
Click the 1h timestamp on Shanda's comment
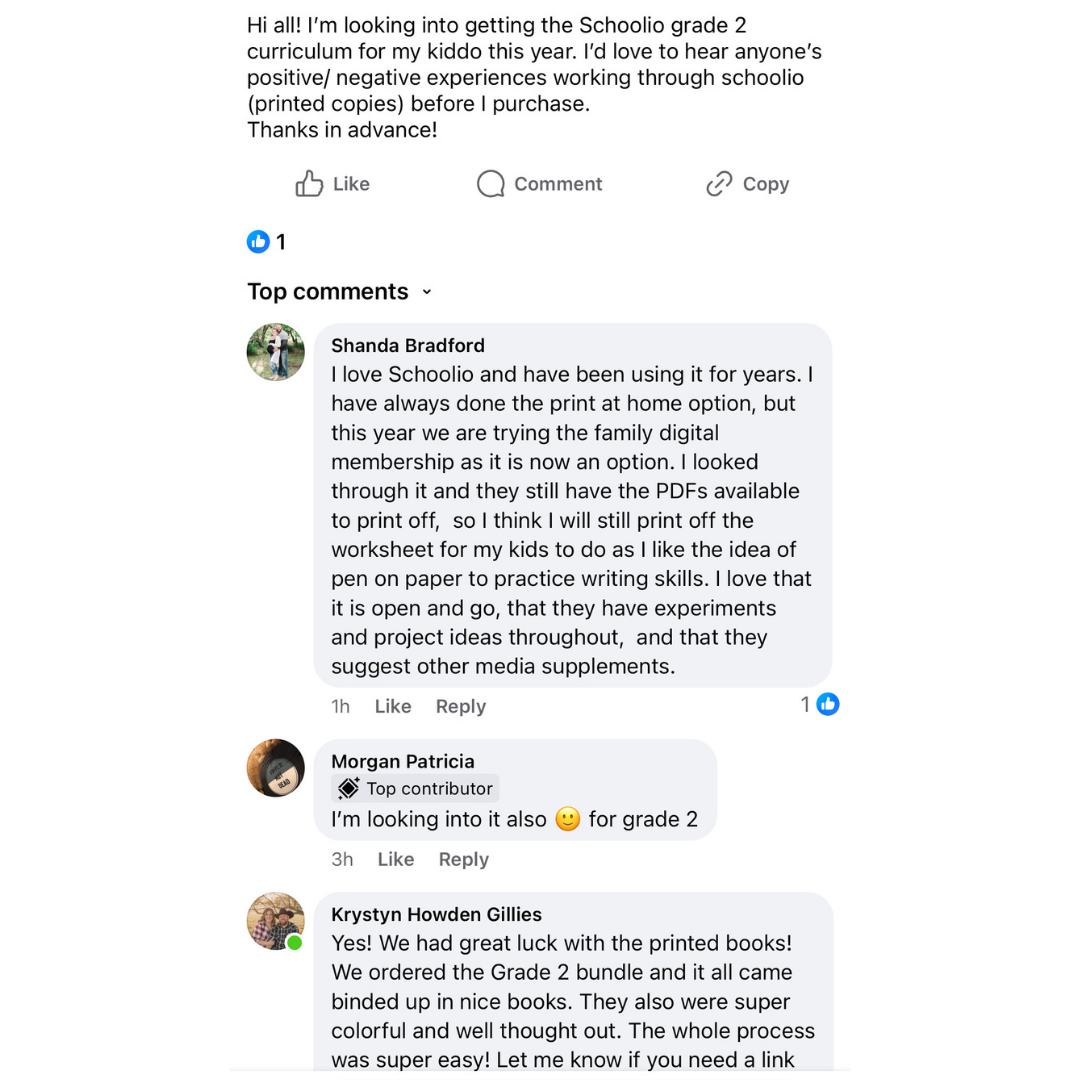click(x=340, y=706)
